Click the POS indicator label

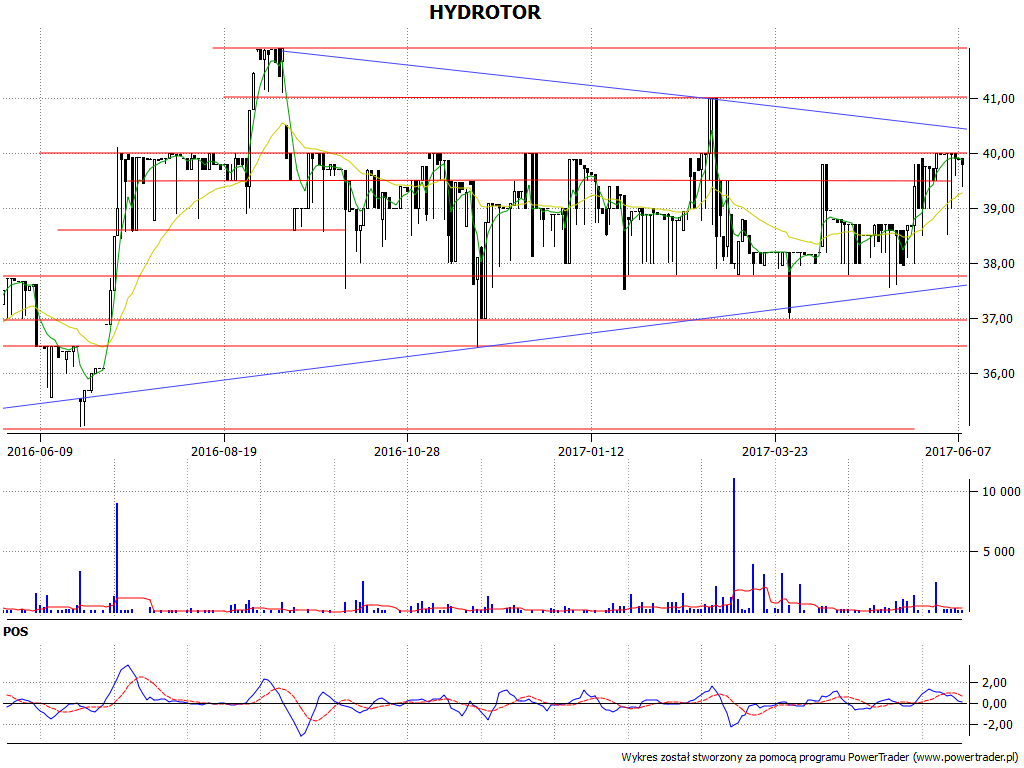[16, 632]
